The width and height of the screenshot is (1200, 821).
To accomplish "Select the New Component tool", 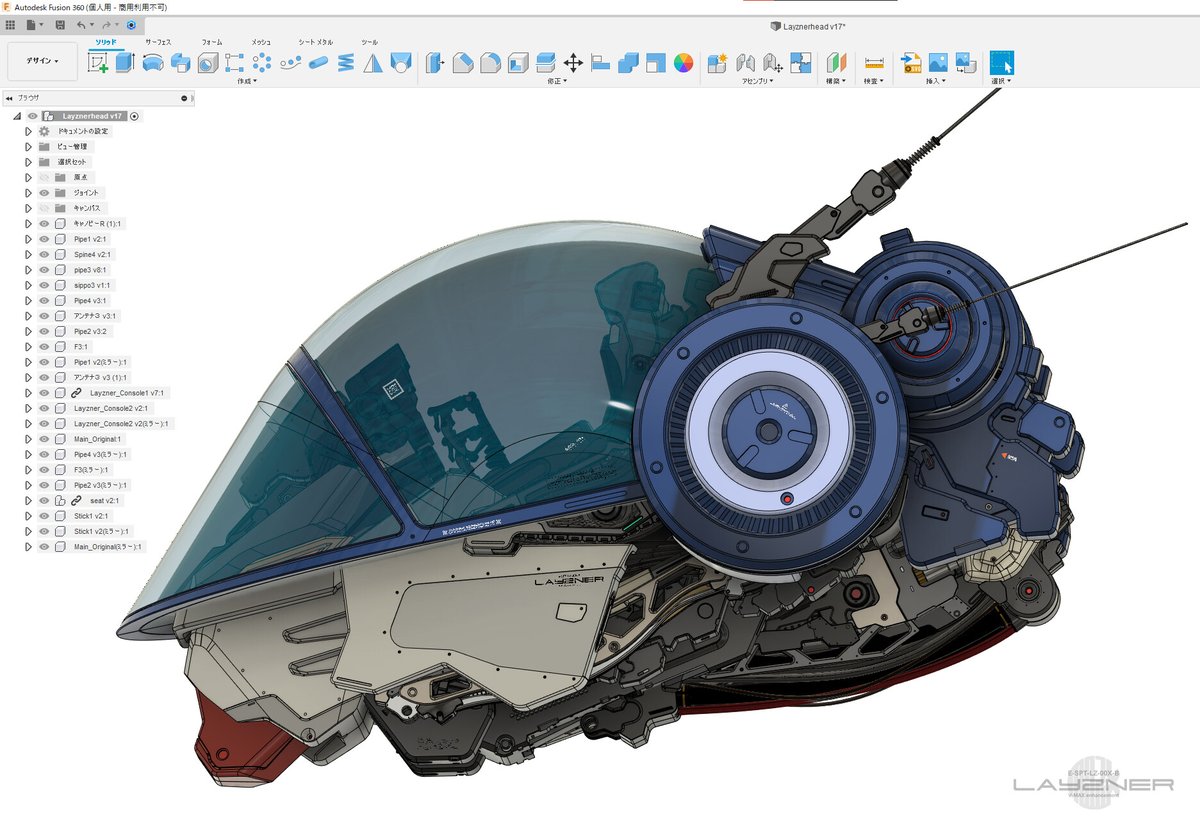I will point(717,63).
